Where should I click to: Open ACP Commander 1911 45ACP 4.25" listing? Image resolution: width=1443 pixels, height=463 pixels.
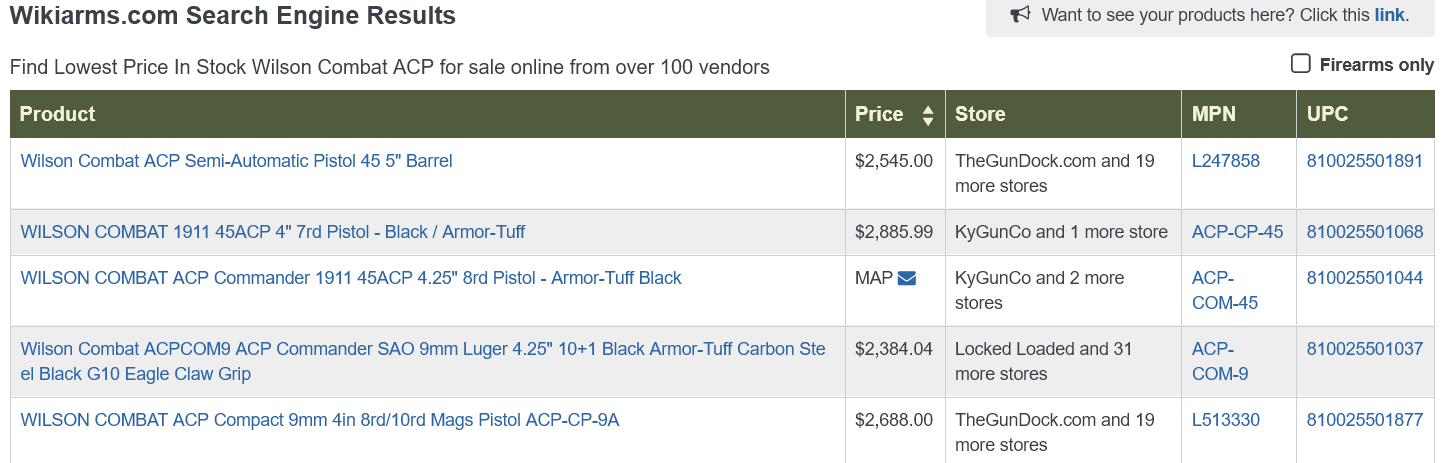click(x=350, y=278)
